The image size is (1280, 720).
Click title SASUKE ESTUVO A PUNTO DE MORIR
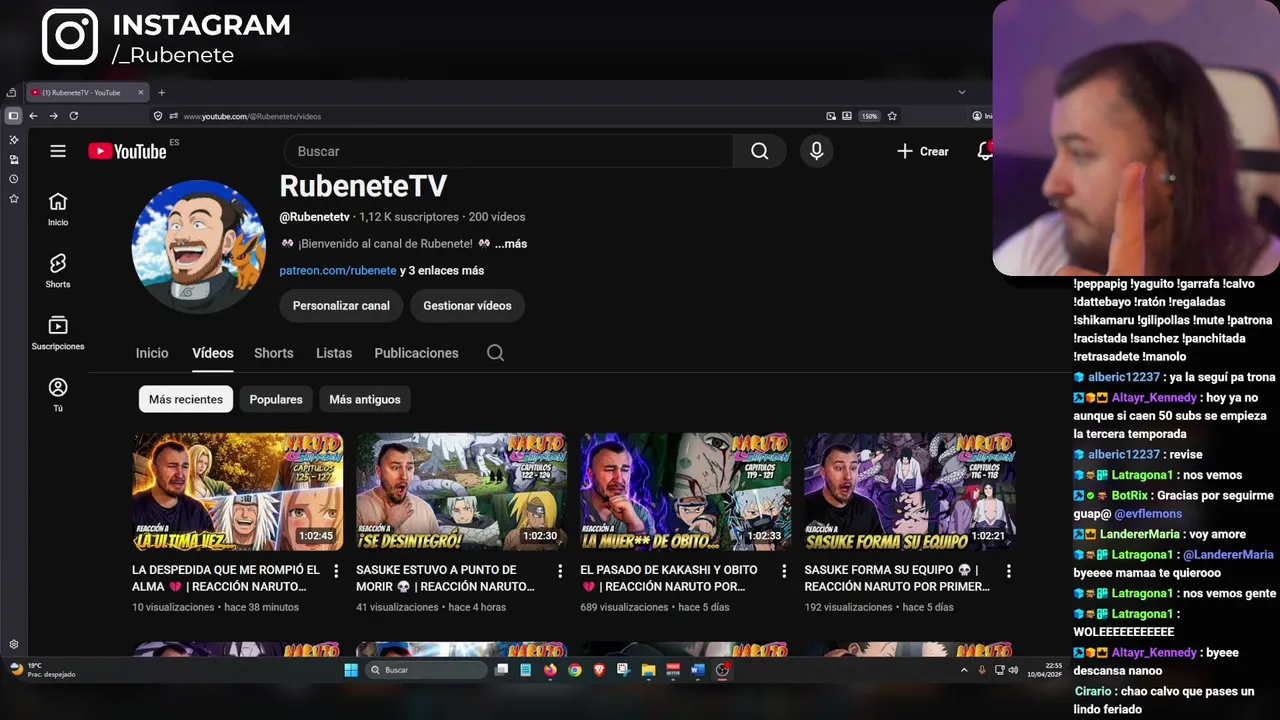(x=448, y=578)
